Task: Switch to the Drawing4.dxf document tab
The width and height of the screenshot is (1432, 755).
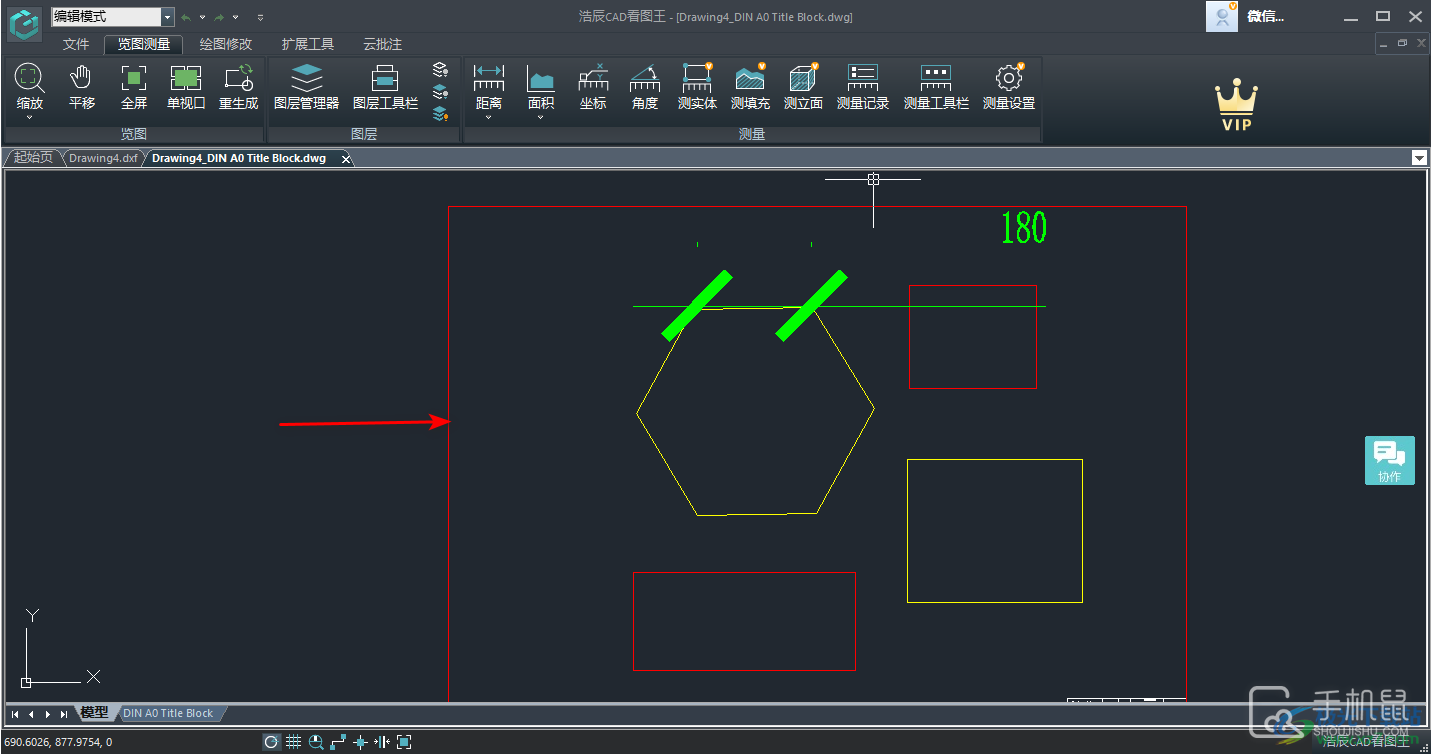Action: (x=103, y=158)
